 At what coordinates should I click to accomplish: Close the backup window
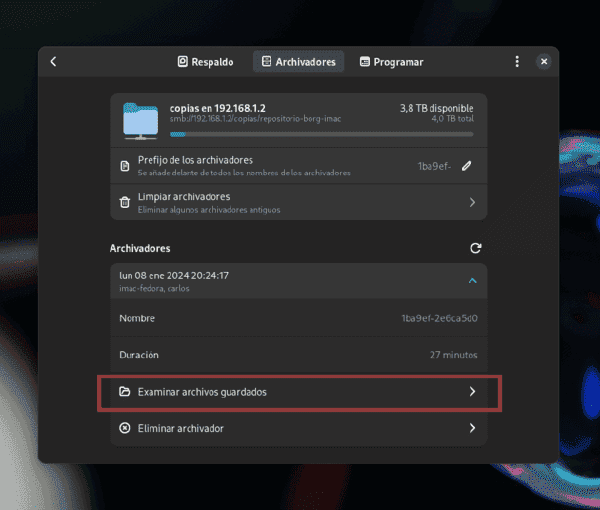click(544, 62)
